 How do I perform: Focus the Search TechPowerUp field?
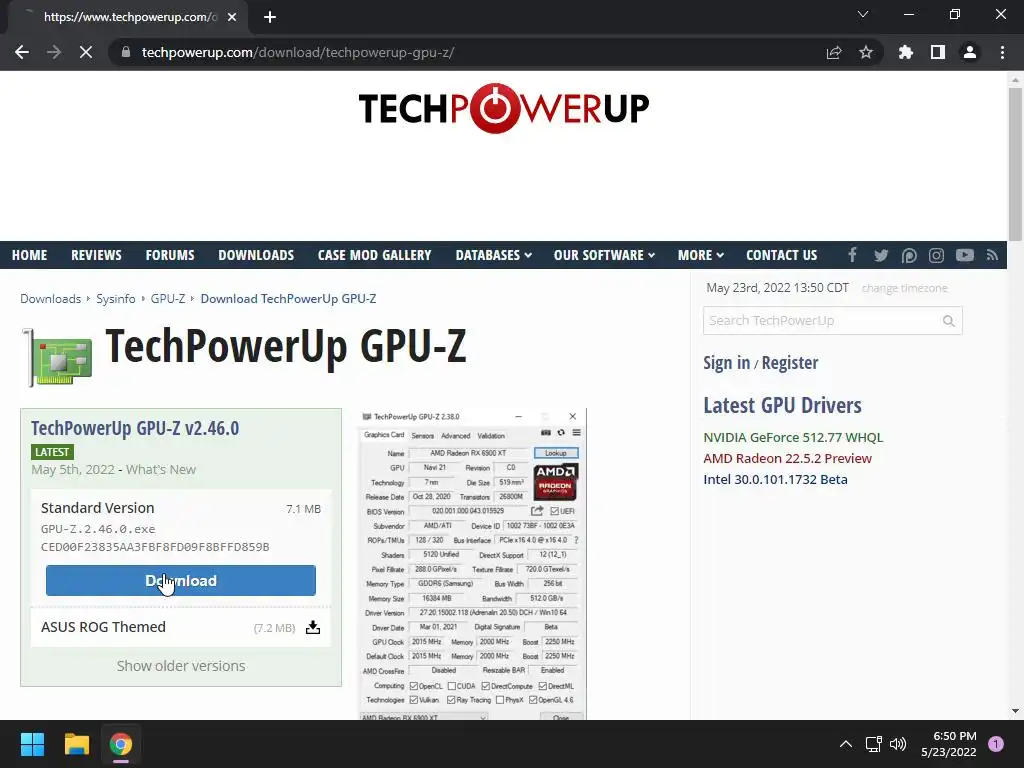pos(833,321)
